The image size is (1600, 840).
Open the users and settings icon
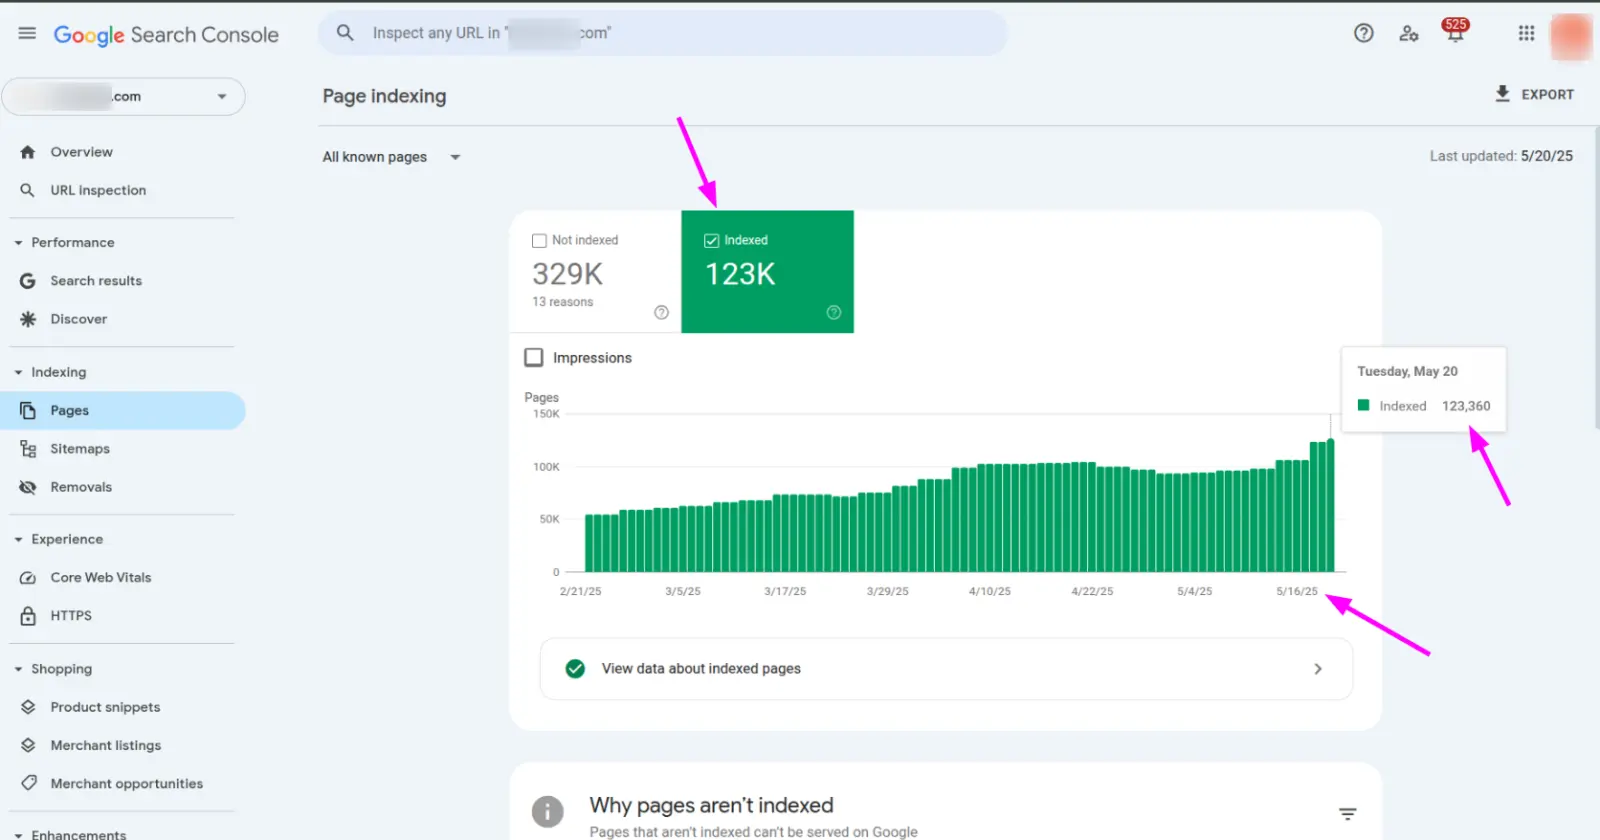(1409, 33)
